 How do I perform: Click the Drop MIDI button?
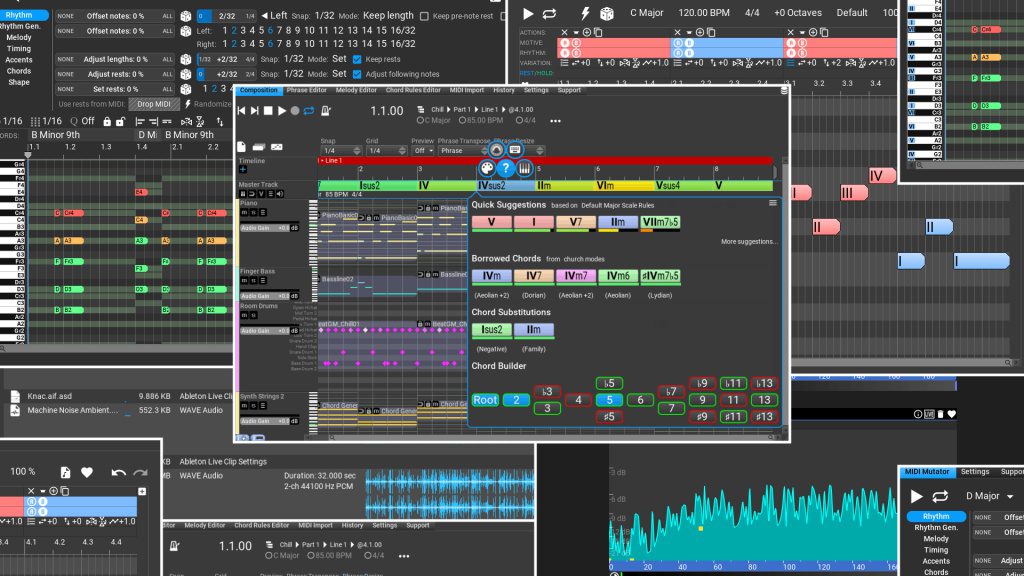tap(154, 104)
